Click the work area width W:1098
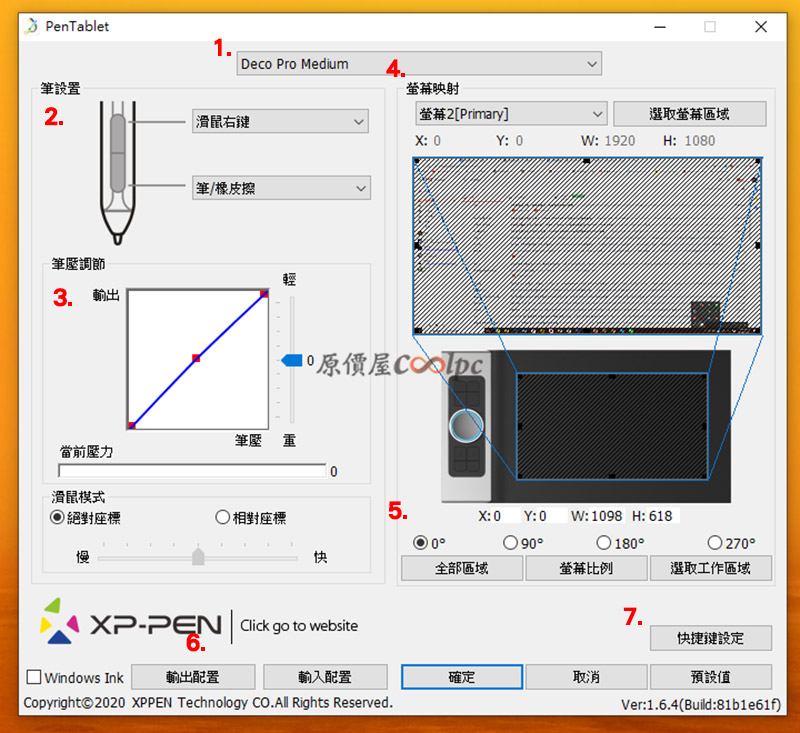Screen dimensions: 800x733 [x=596, y=516]
